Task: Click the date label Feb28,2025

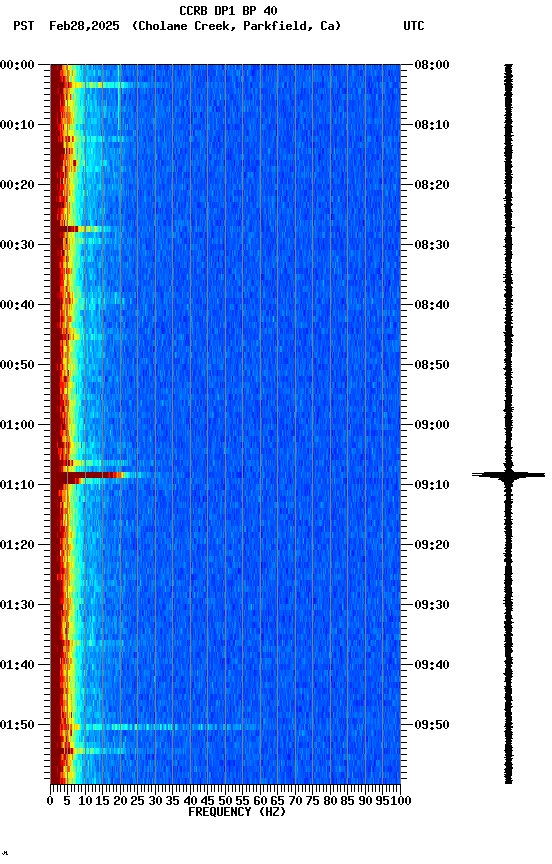Action: (84, 26)
